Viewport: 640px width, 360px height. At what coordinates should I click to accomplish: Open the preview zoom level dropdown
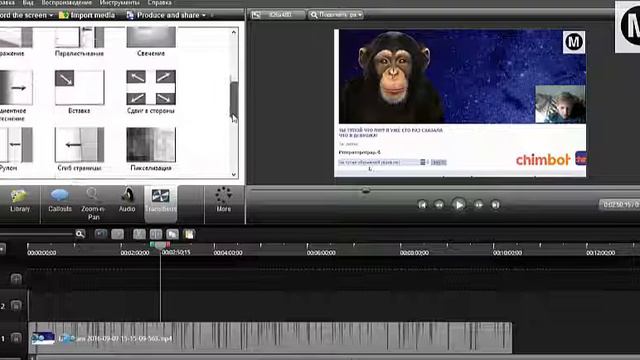336,15
